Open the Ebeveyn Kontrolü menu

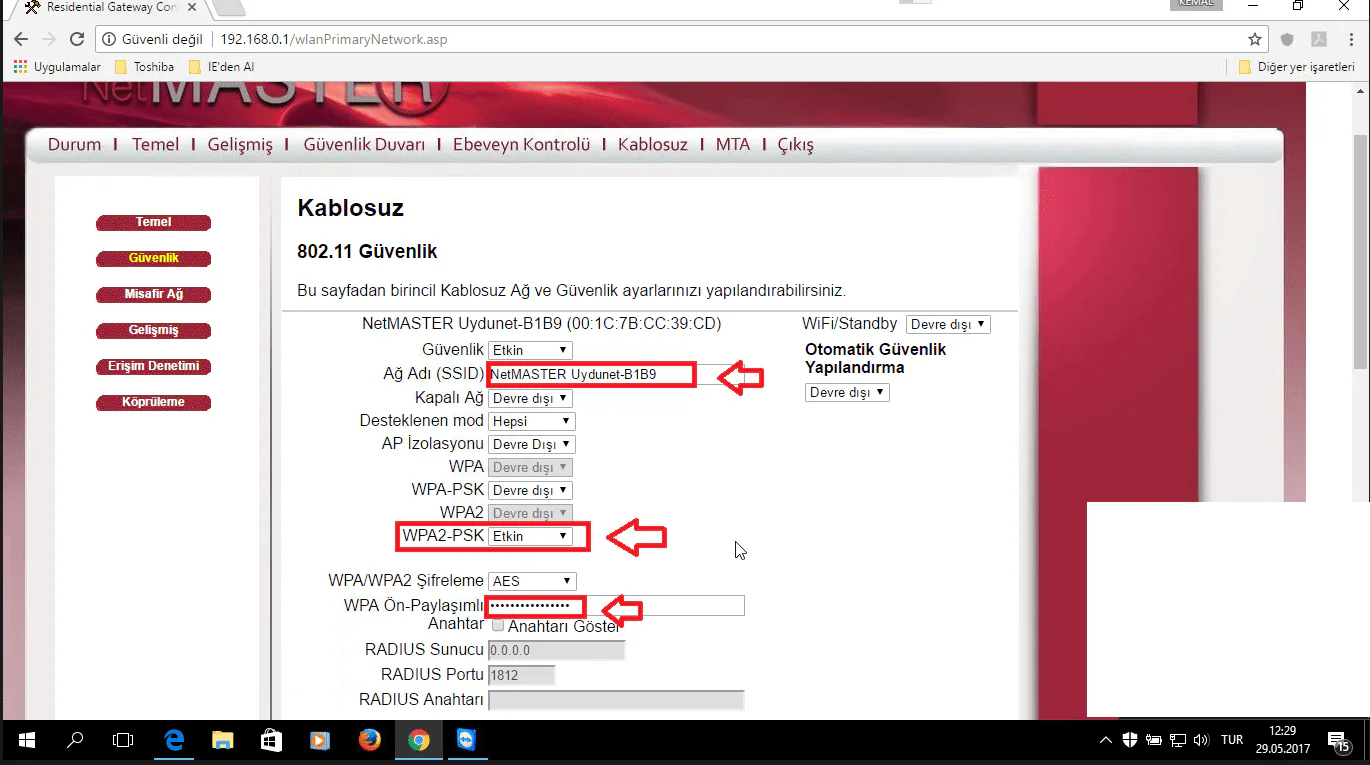point(522,144)
